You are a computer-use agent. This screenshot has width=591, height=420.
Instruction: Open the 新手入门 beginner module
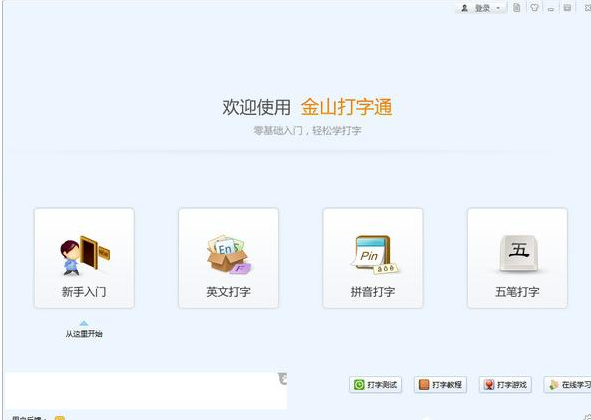[84, 258]
